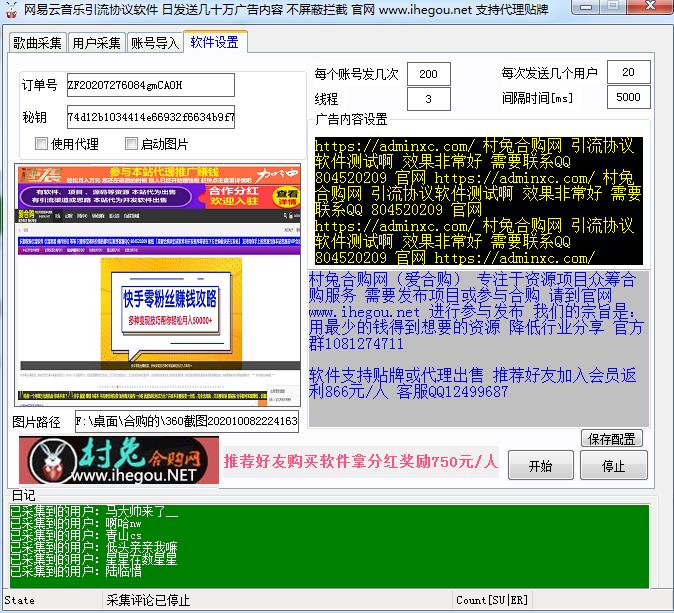Start sending with the 开始 button

pos(541,465)
